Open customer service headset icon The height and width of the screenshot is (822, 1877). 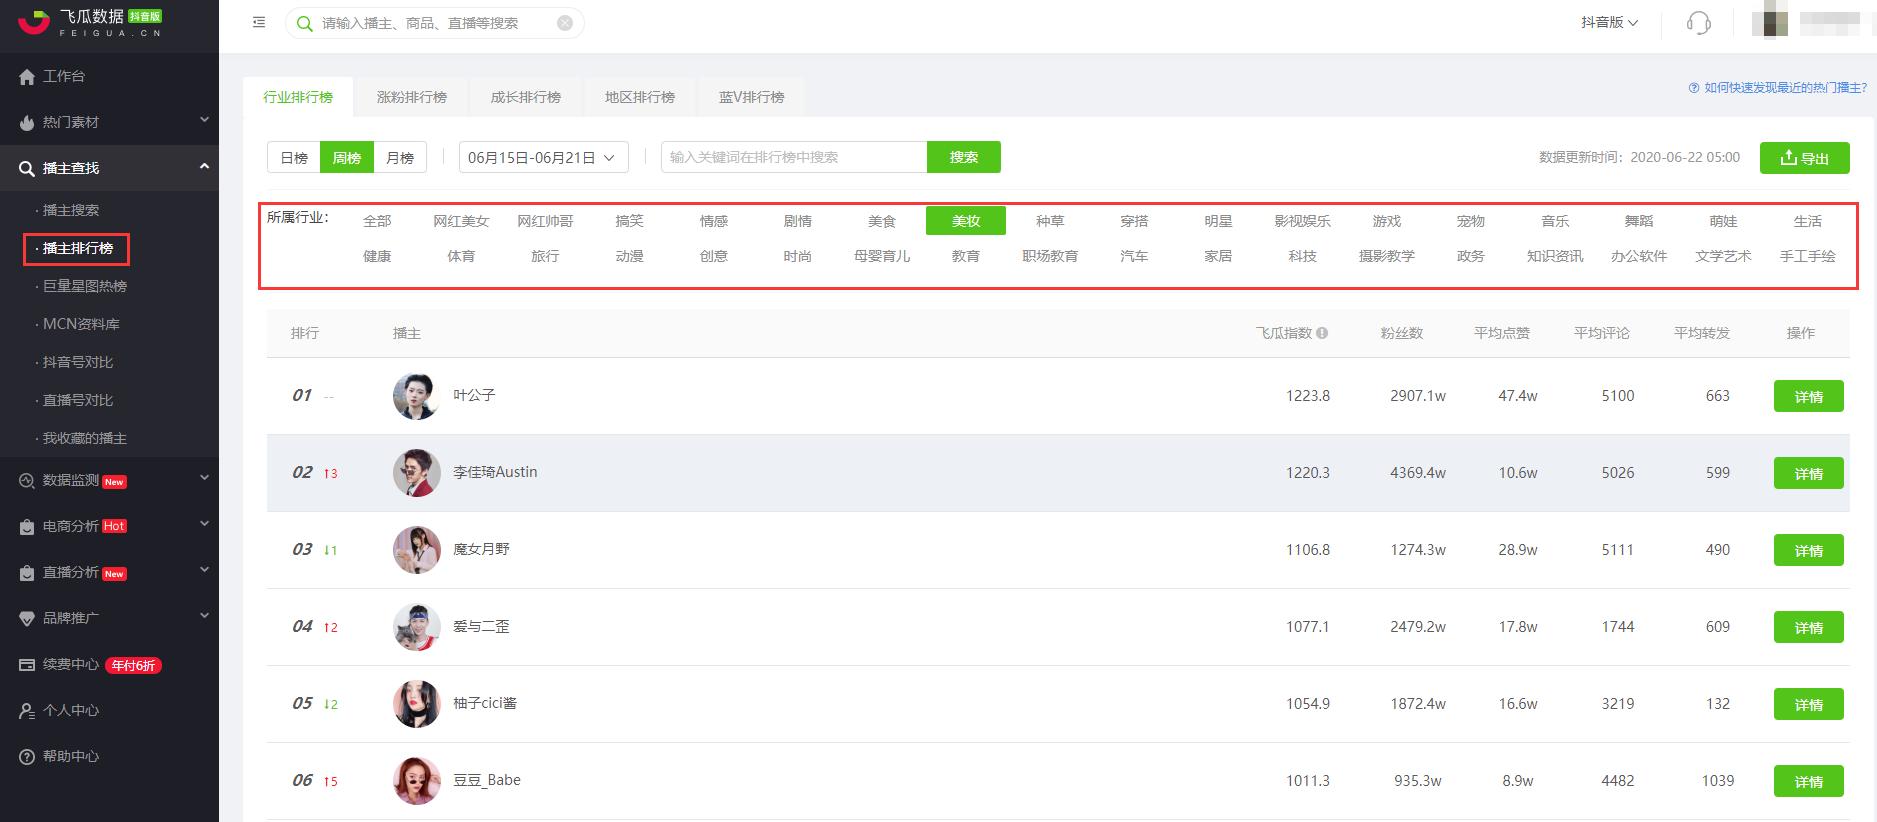(x=1698, y=23)
